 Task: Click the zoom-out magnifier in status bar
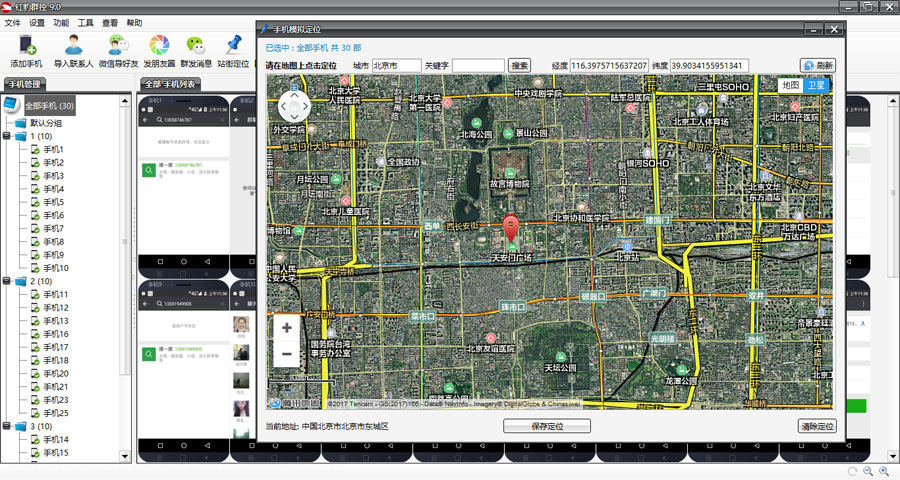click(868, 471)
